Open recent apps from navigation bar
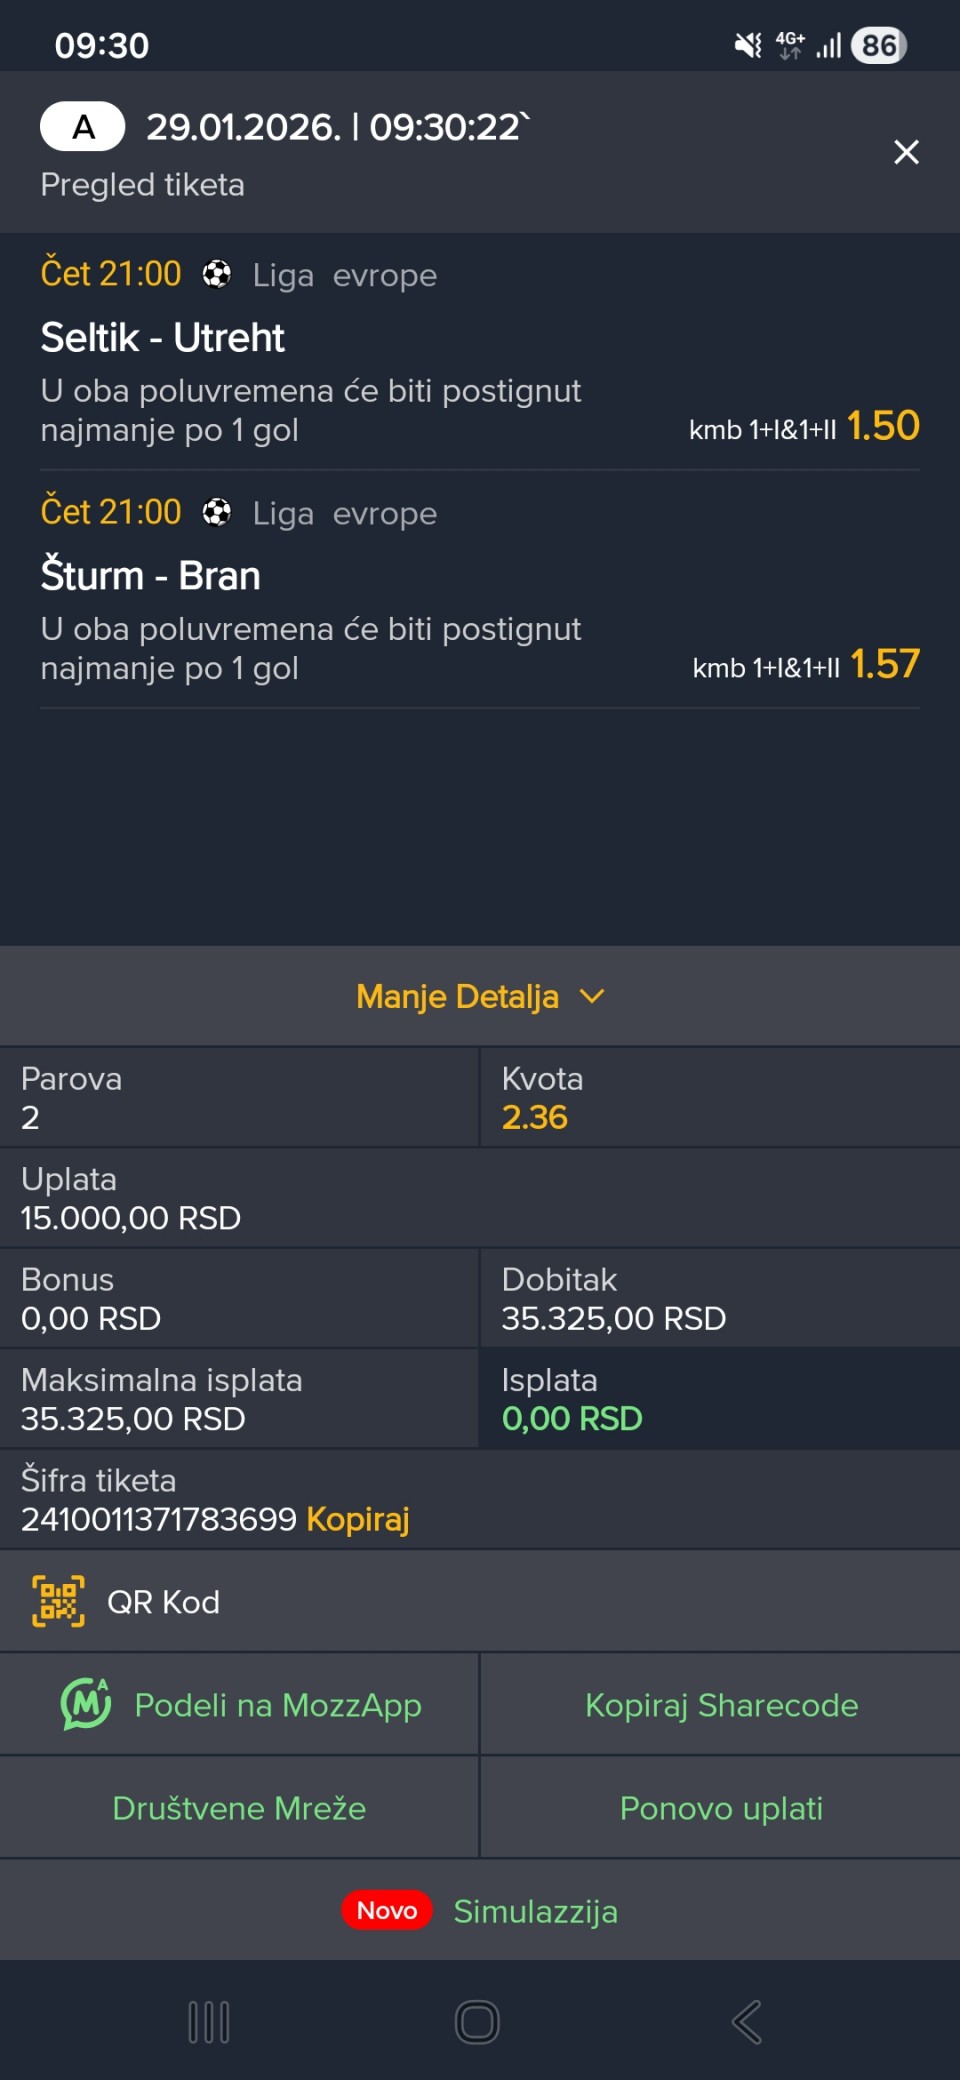Viewport: 960px width, 2080px height. point(209,2022)
